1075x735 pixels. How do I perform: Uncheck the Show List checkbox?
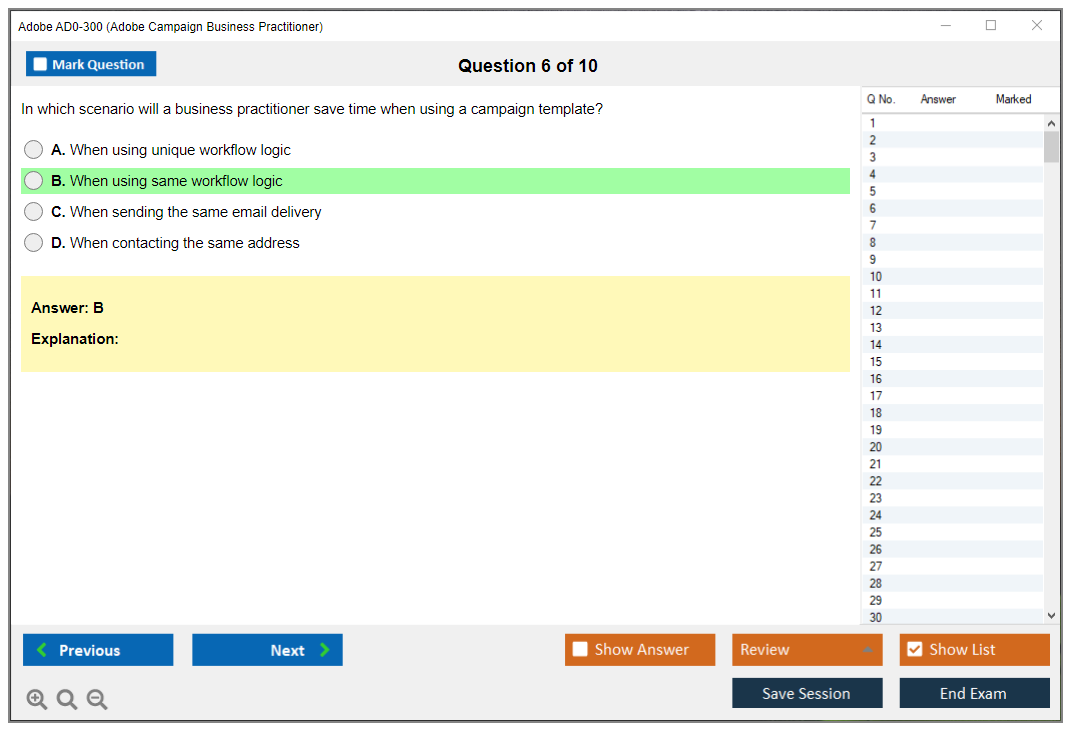[915, 650]
